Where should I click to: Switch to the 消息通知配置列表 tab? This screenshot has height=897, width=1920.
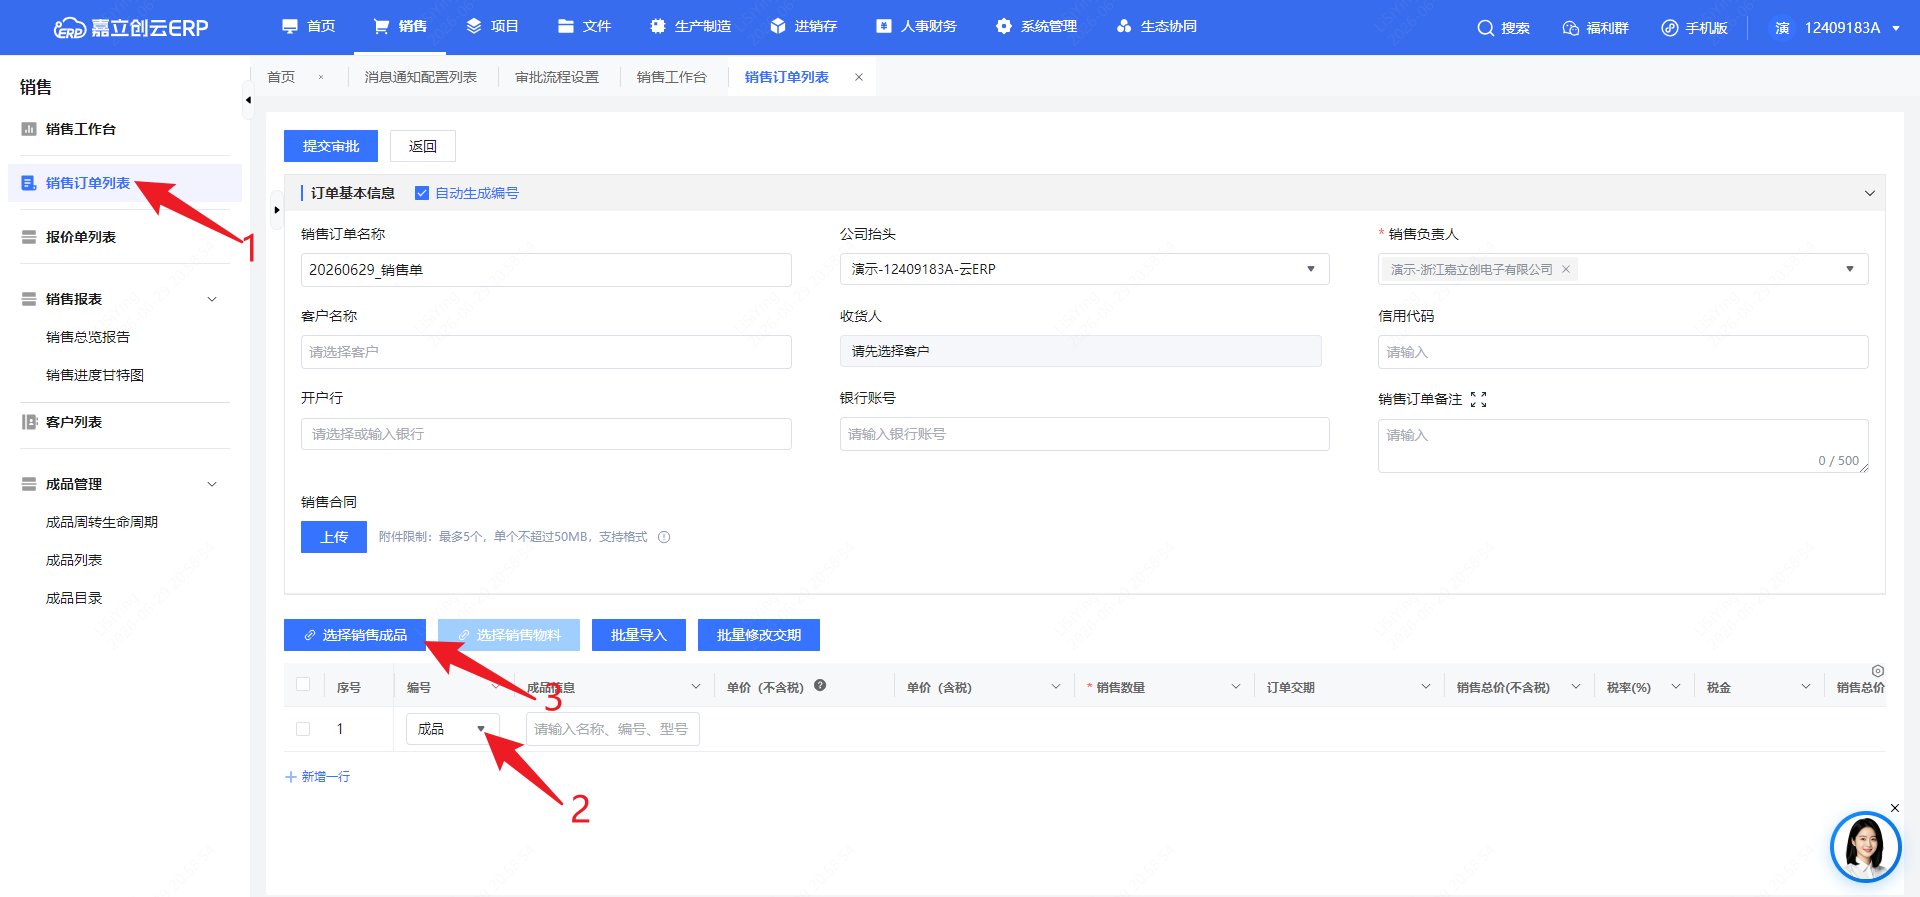coord(421,77)
